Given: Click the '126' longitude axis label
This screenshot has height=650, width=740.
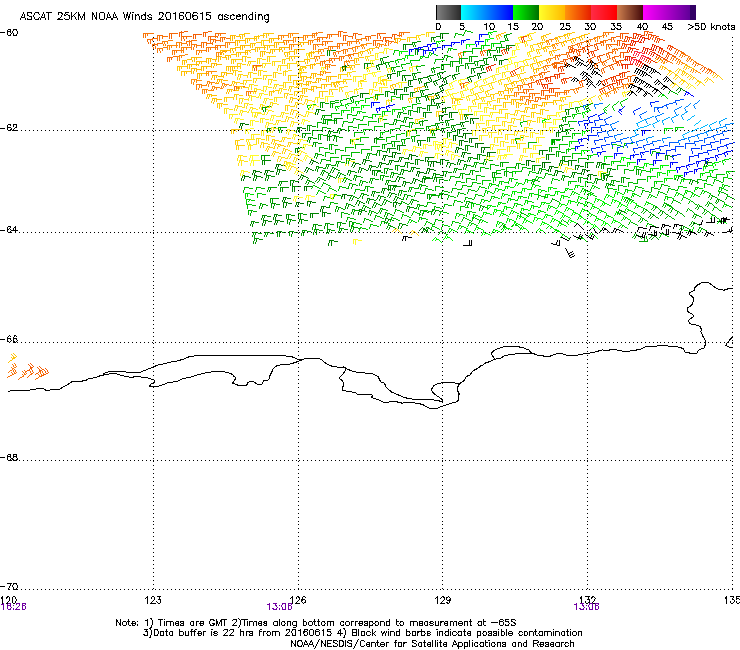Looking at the screenshot, I should tap(298, 600).
